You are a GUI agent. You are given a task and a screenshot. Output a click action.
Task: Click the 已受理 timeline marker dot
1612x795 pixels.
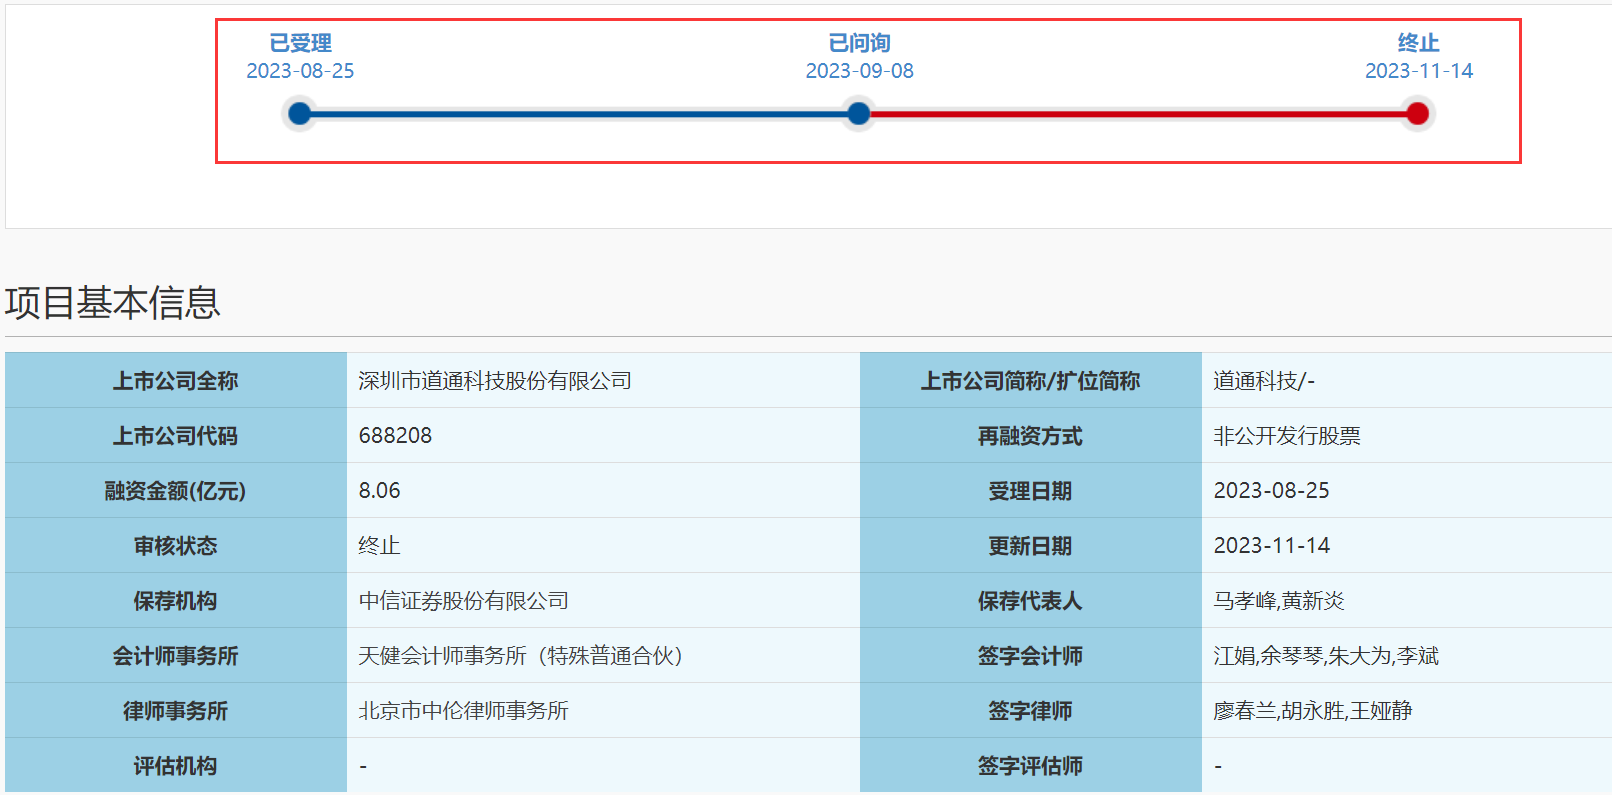tap(299, 113)
